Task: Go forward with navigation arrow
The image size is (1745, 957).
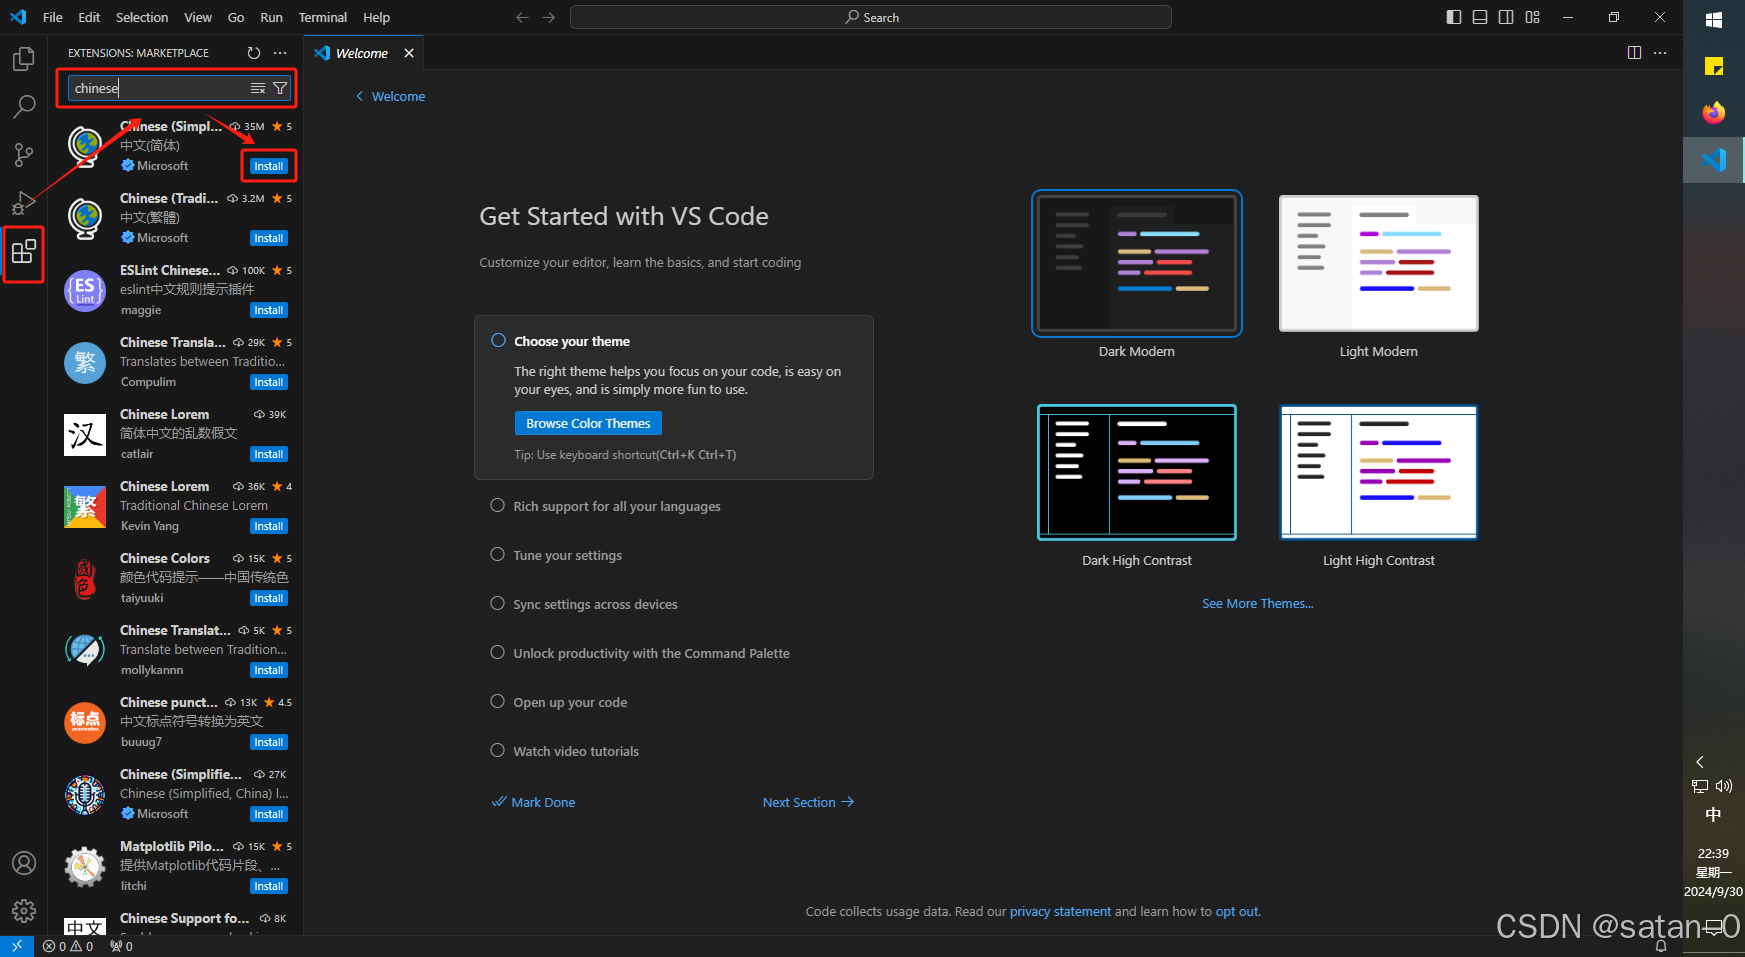Action: 548,17
